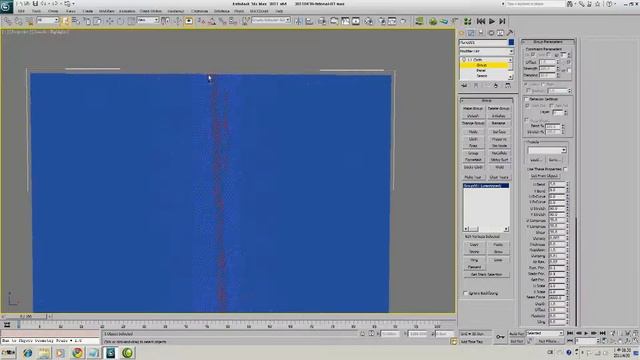The image size is (640, 360).
Task: Click the Mirror tool icon
Action: click(x=298, y=21)
